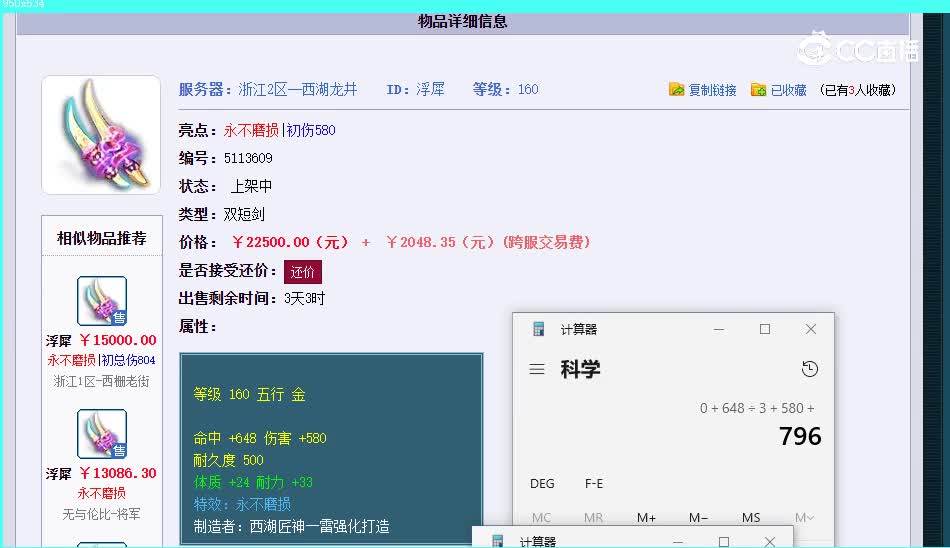950x548 pixels.
Task: Expand the M memory dropdown list
Action: (804, 518)
